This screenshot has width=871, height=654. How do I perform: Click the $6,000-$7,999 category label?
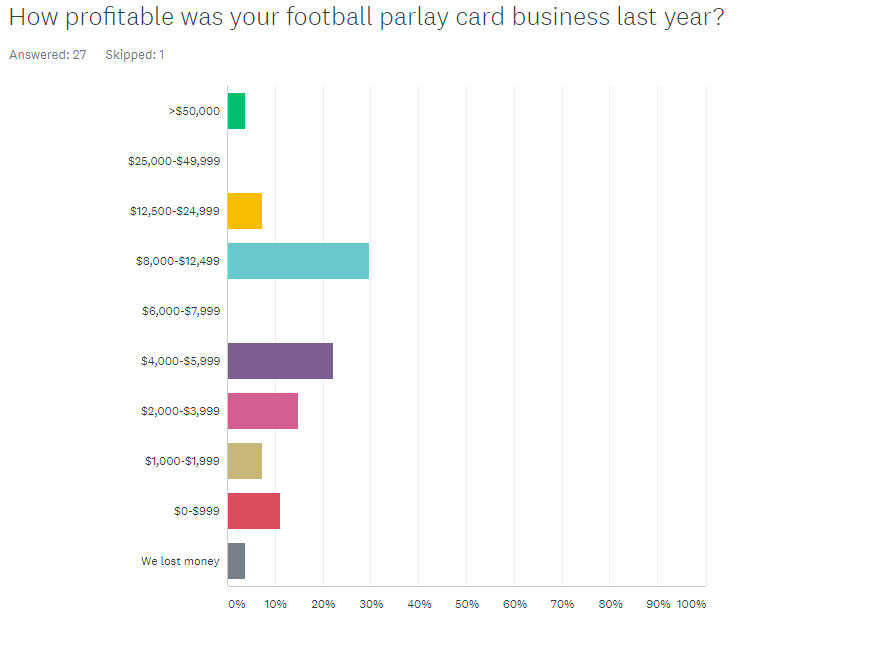[181, 311]
